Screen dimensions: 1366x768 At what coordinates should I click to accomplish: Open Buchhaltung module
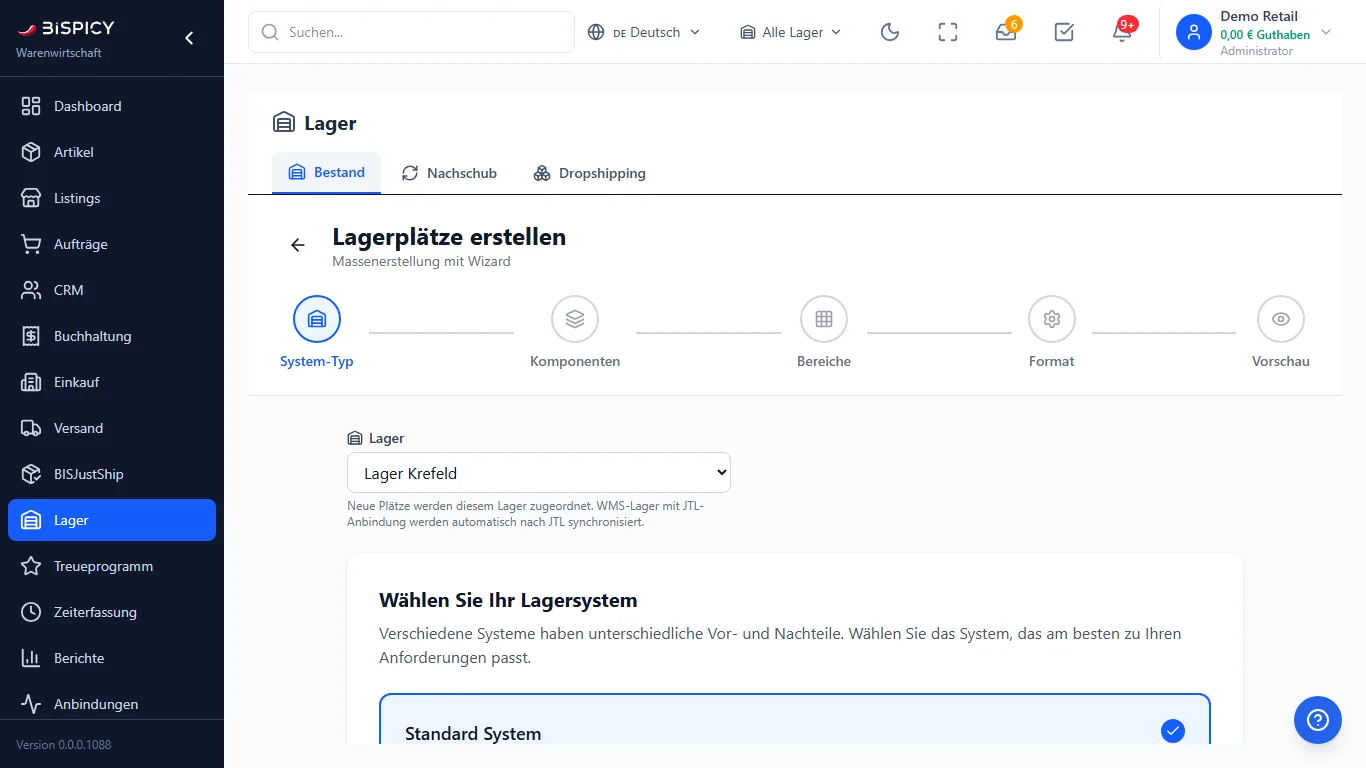click(112, 336)
